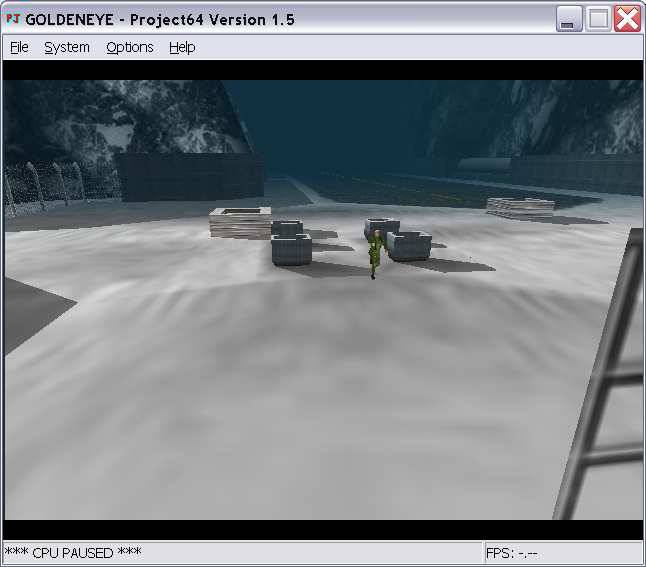Screen dimensions: 646x567
Task: Open the Help menu
Action: (182, 47)
